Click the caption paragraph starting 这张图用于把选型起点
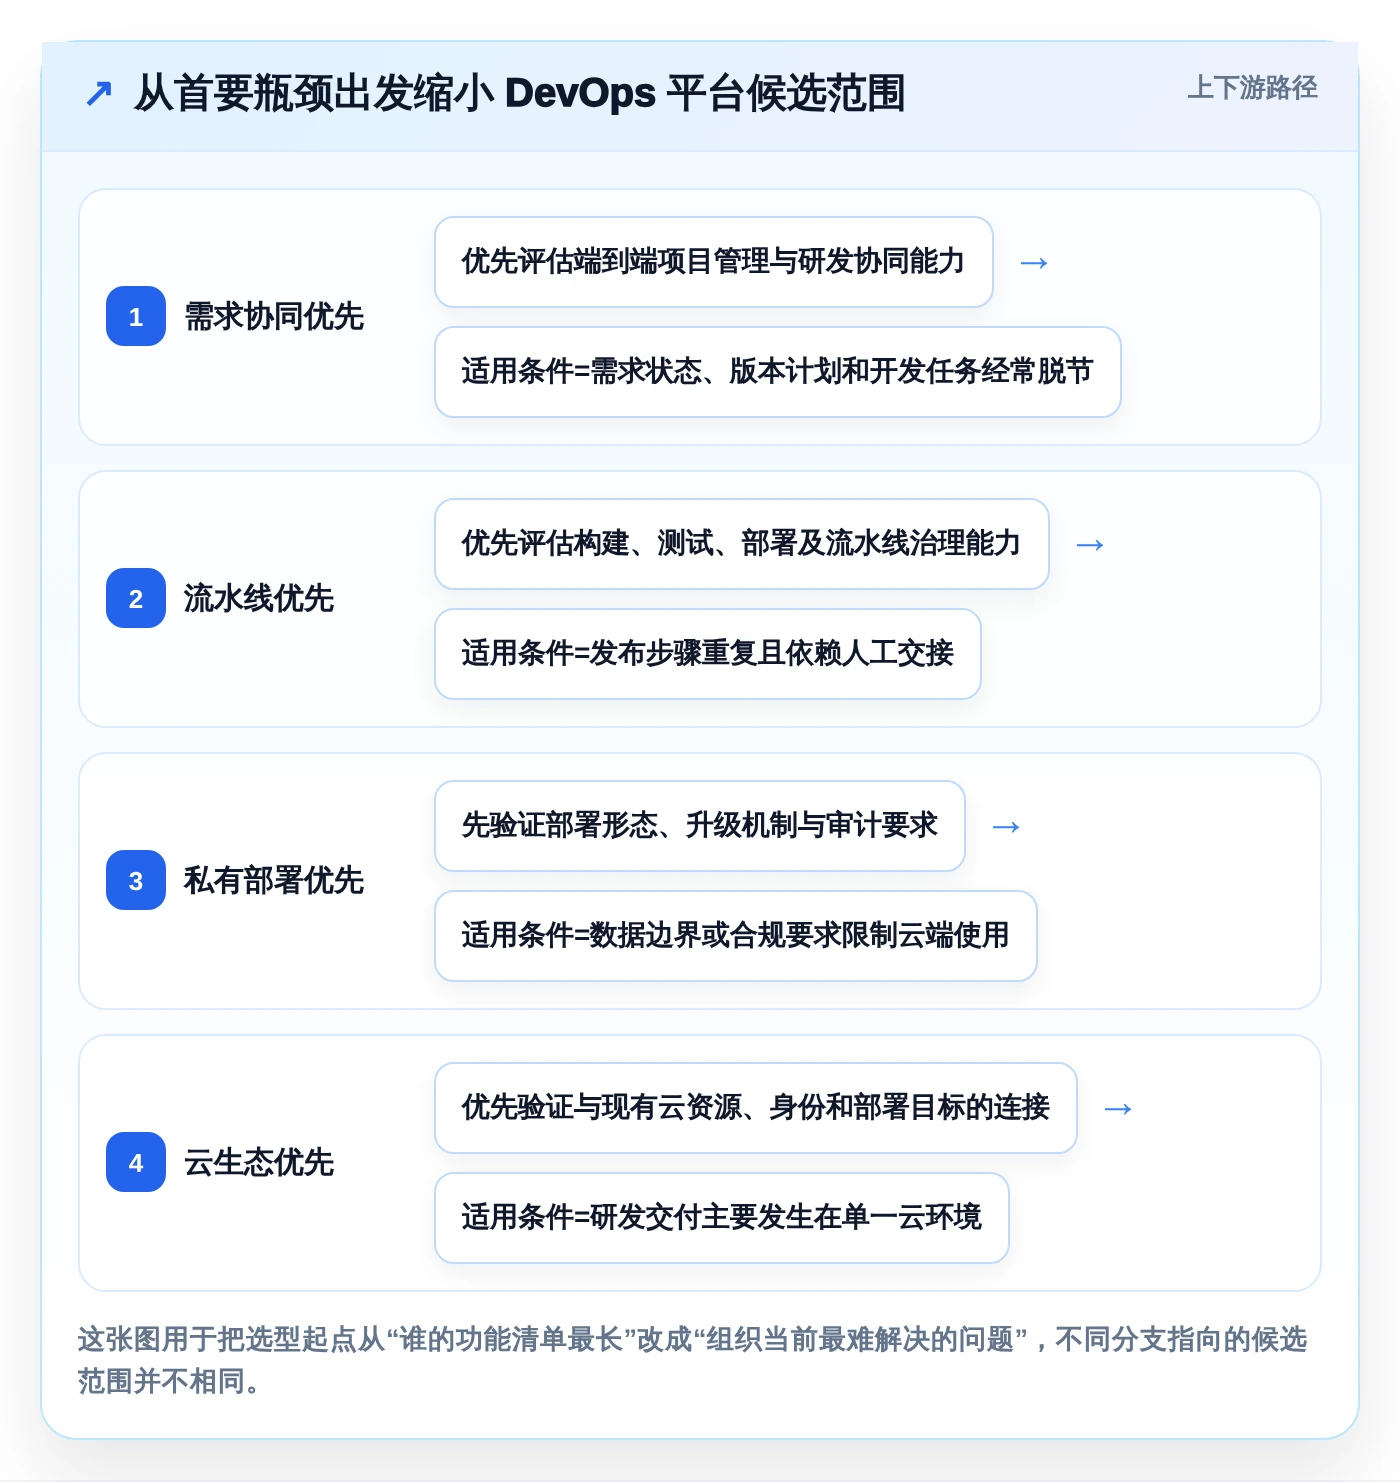The image size is (1400, 1482). [693, 1360]
